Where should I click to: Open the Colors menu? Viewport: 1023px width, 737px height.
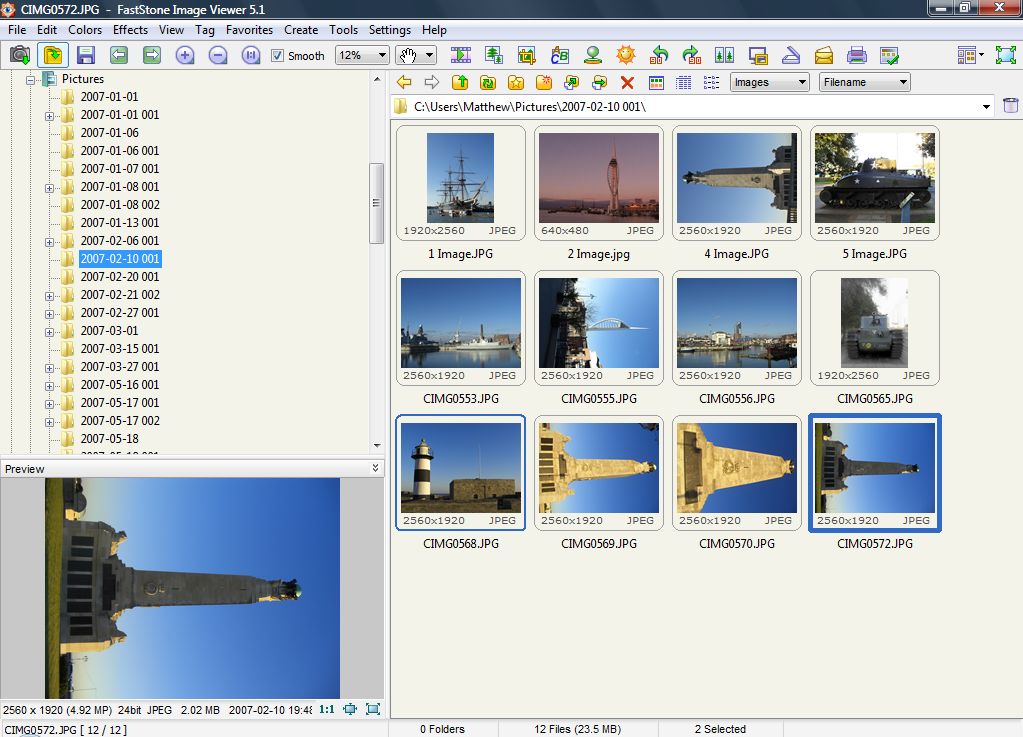point(85,30)
